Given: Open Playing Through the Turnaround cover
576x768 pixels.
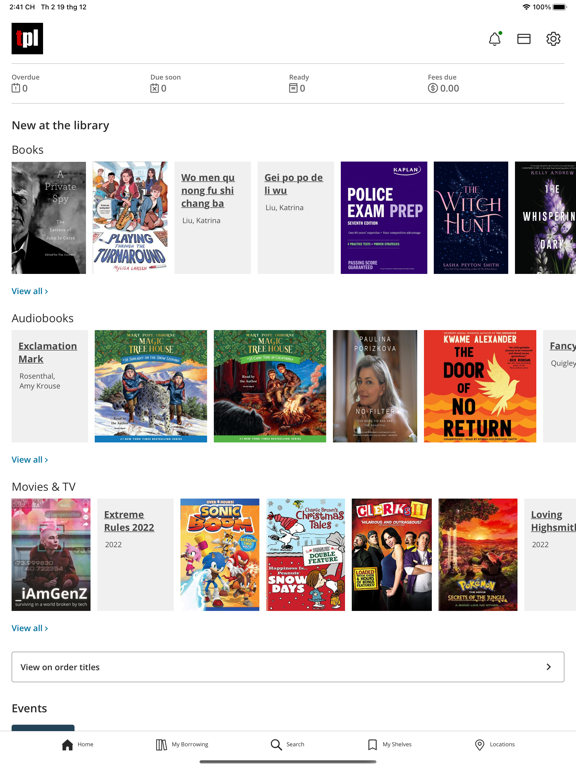Looking at the screenshot, I should (130, 217).
